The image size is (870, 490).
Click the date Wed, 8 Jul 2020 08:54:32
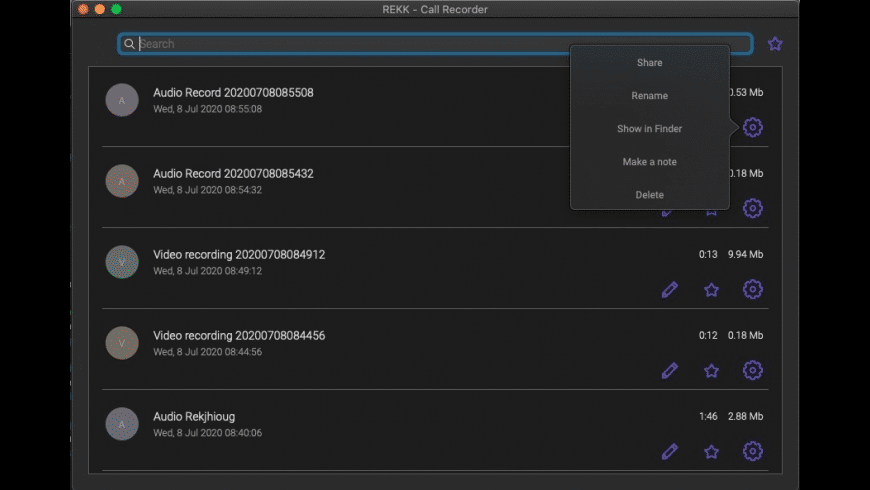tap(208, 190)
